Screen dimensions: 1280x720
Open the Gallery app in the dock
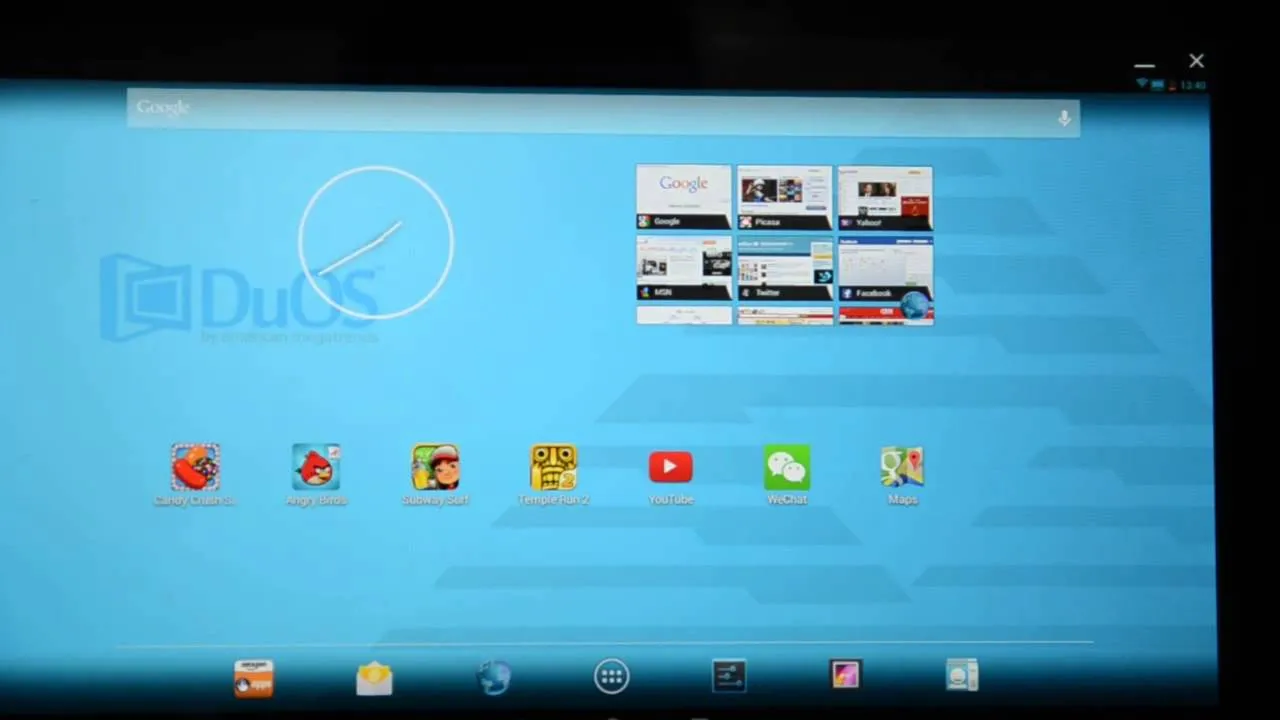coord(845,675)
